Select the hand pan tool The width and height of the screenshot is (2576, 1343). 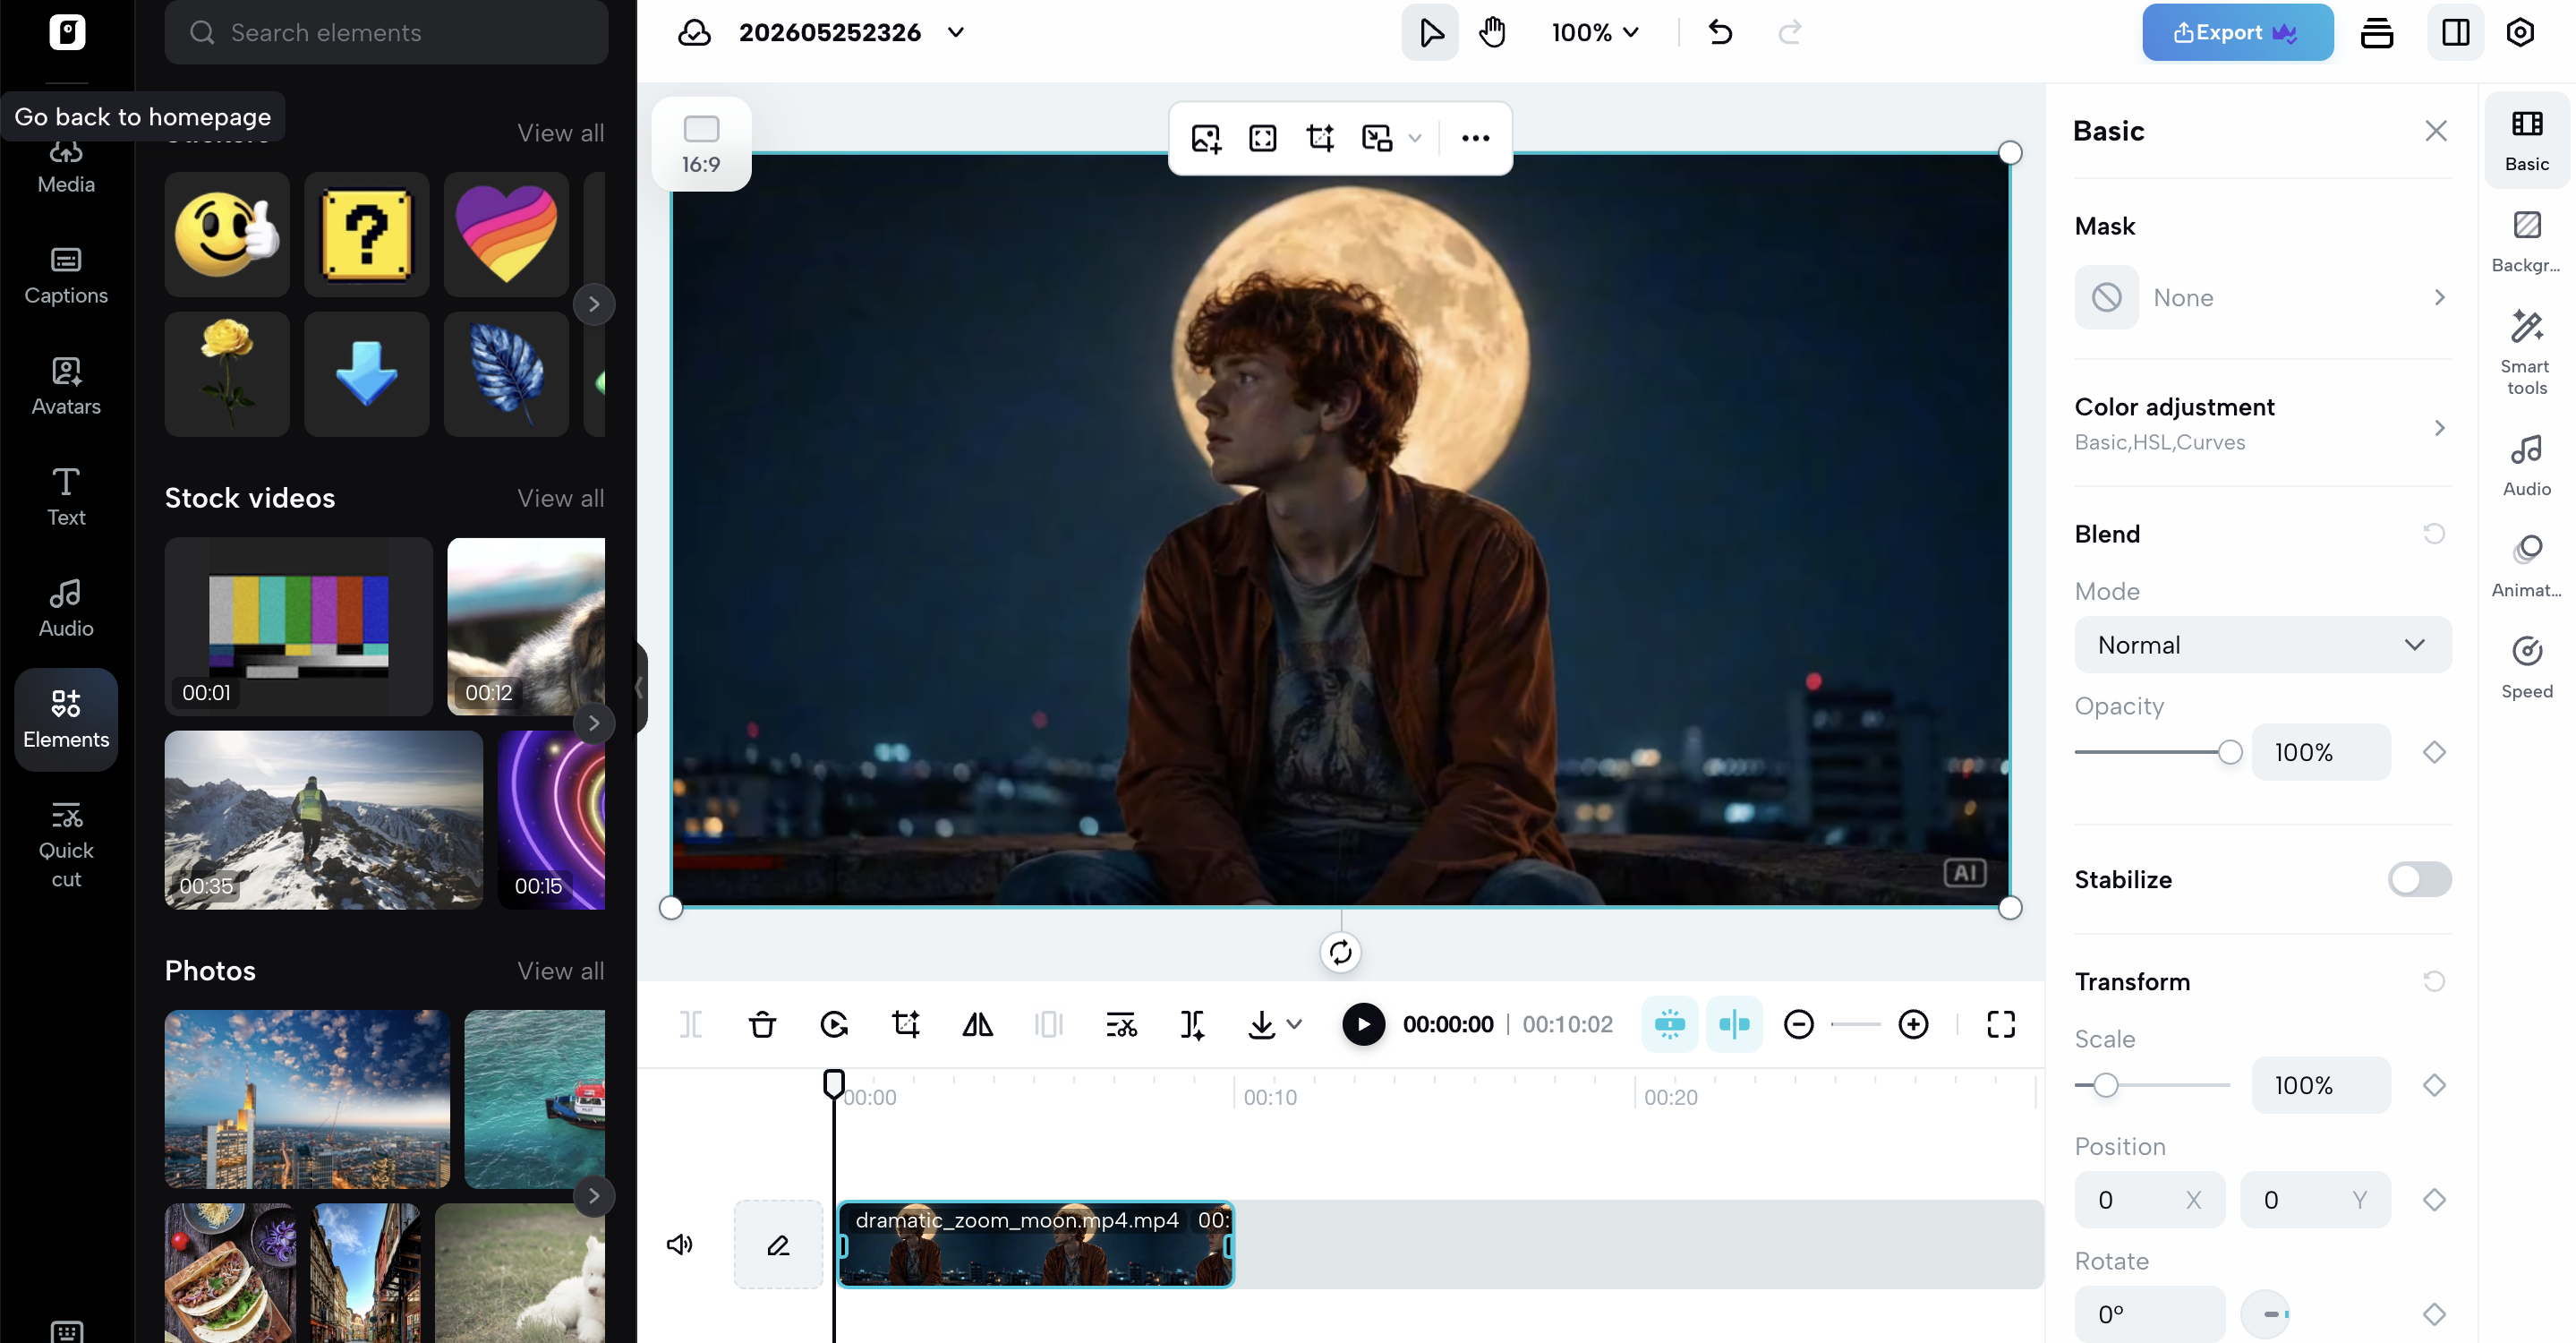(1492, 32)
